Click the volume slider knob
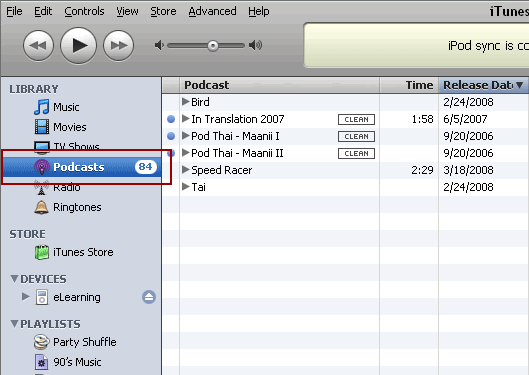This screenshot has height=375, width=529. click(x=213, y=46)
